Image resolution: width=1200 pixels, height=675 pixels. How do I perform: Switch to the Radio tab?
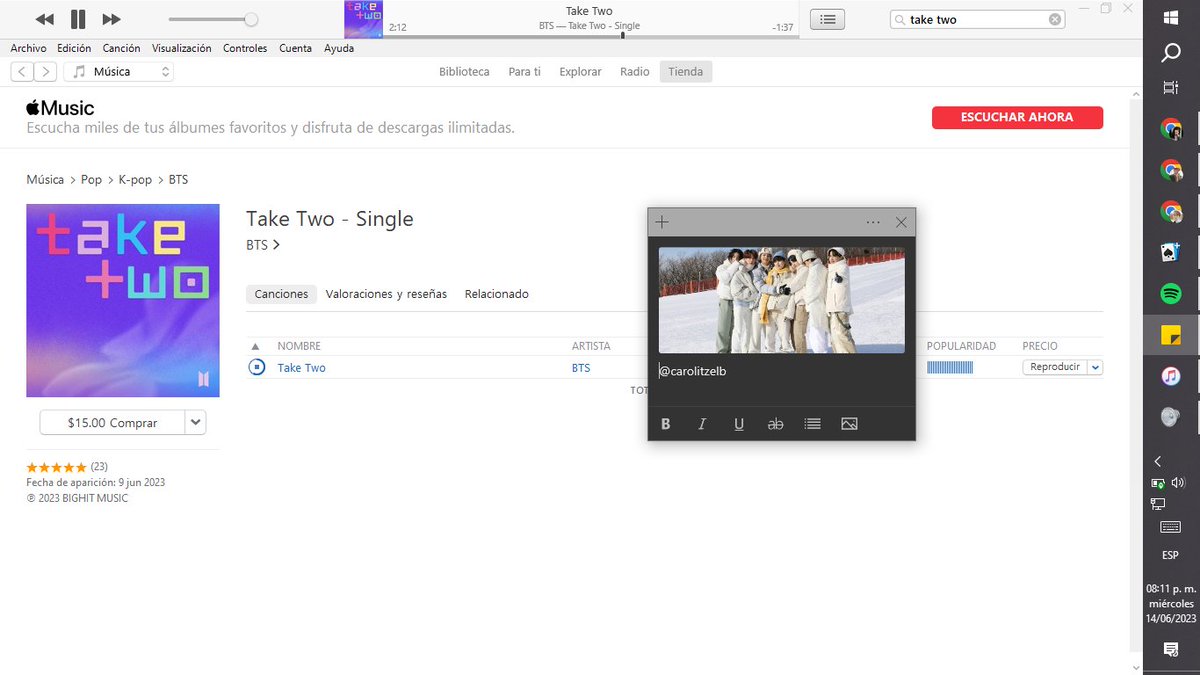coord(635,72)
